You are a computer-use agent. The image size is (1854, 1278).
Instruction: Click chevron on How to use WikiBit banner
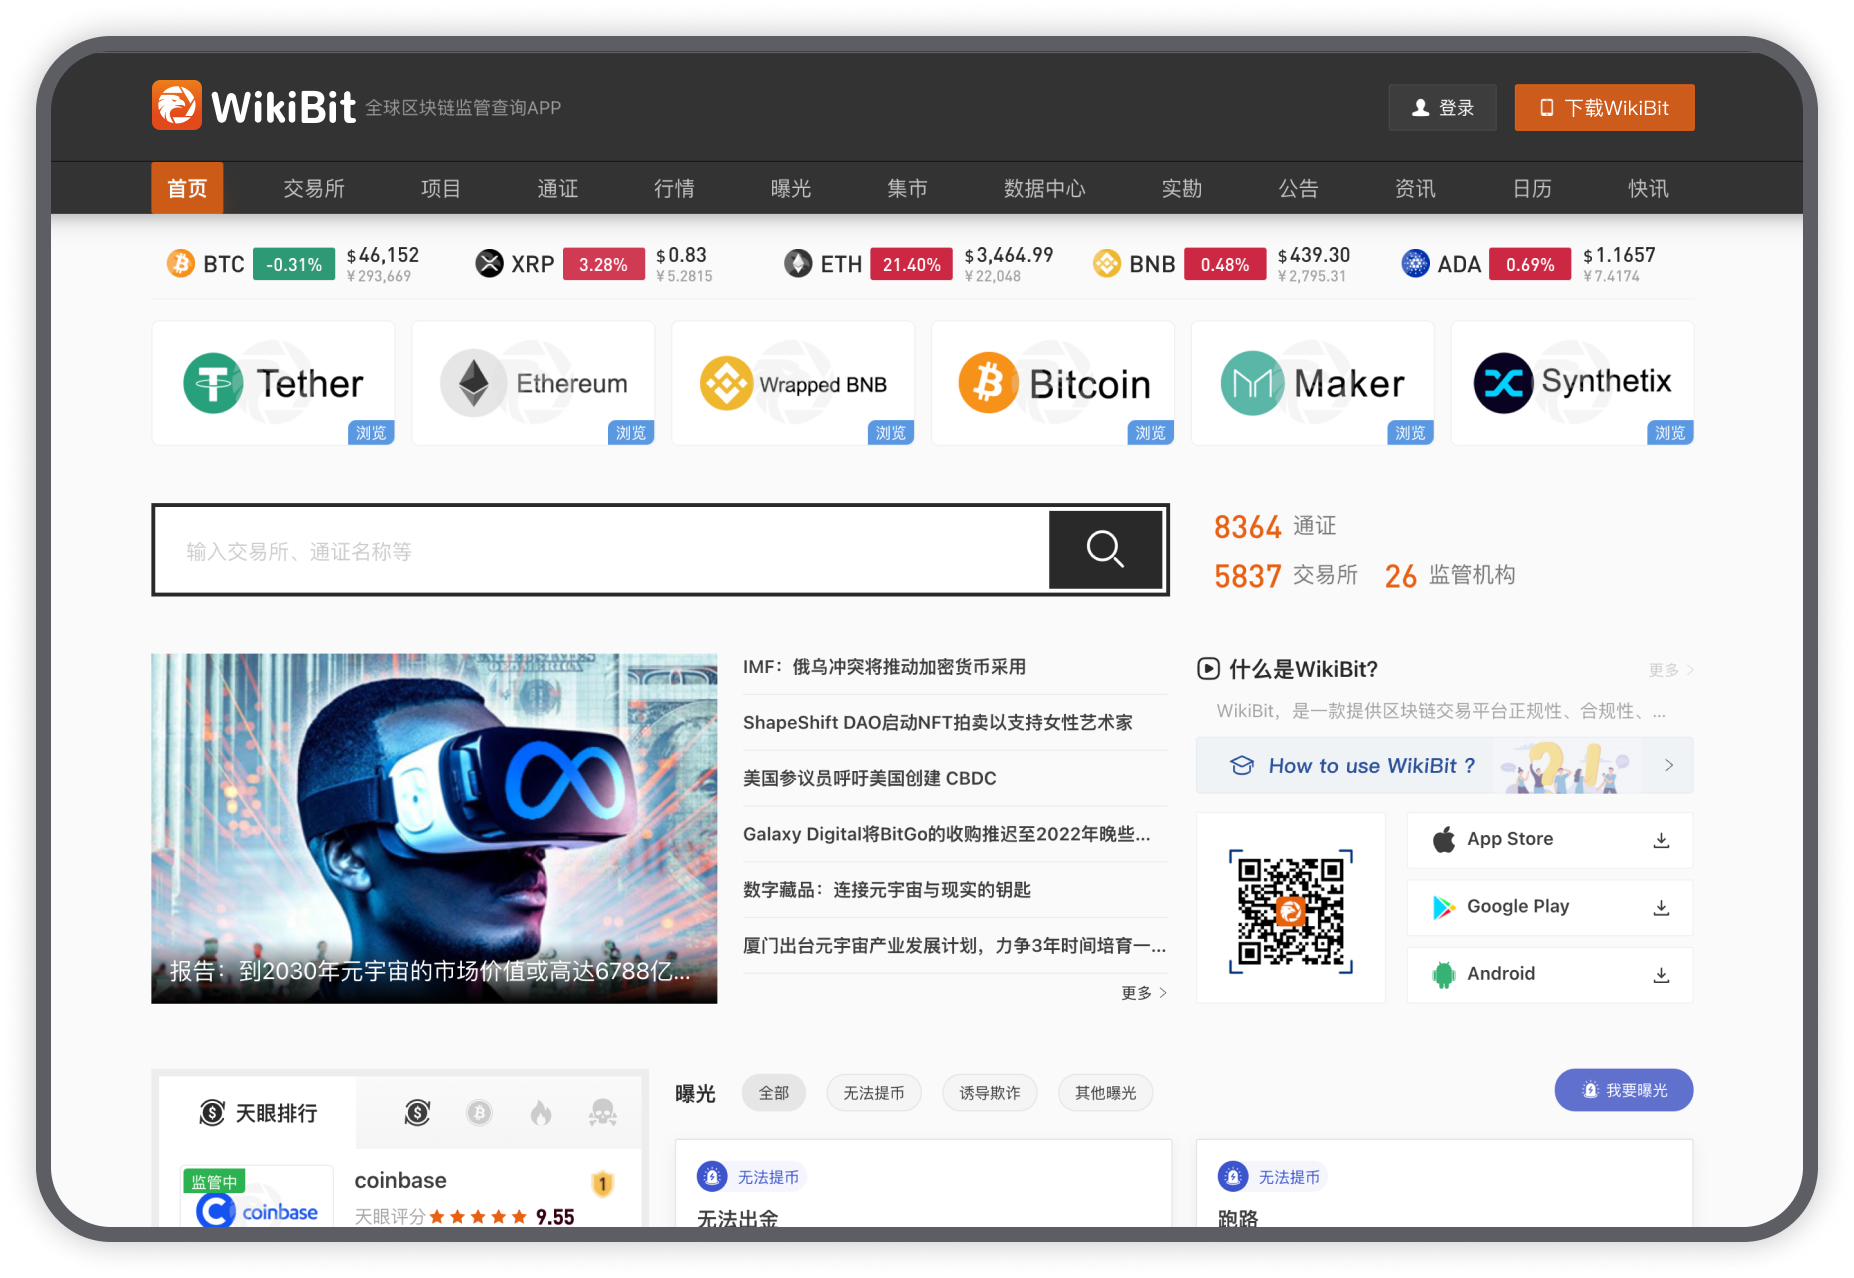[1668, 765]
